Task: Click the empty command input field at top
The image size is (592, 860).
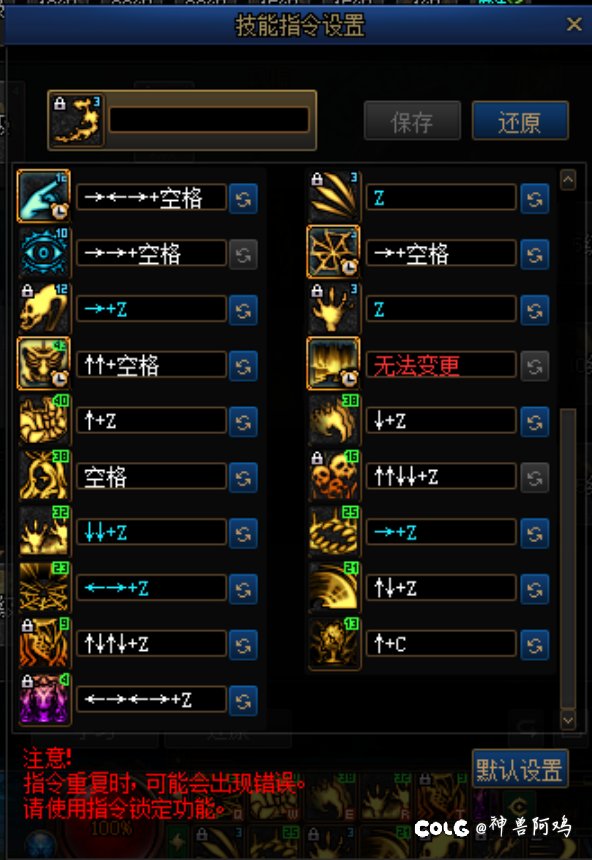Action: tap(208, 120)
